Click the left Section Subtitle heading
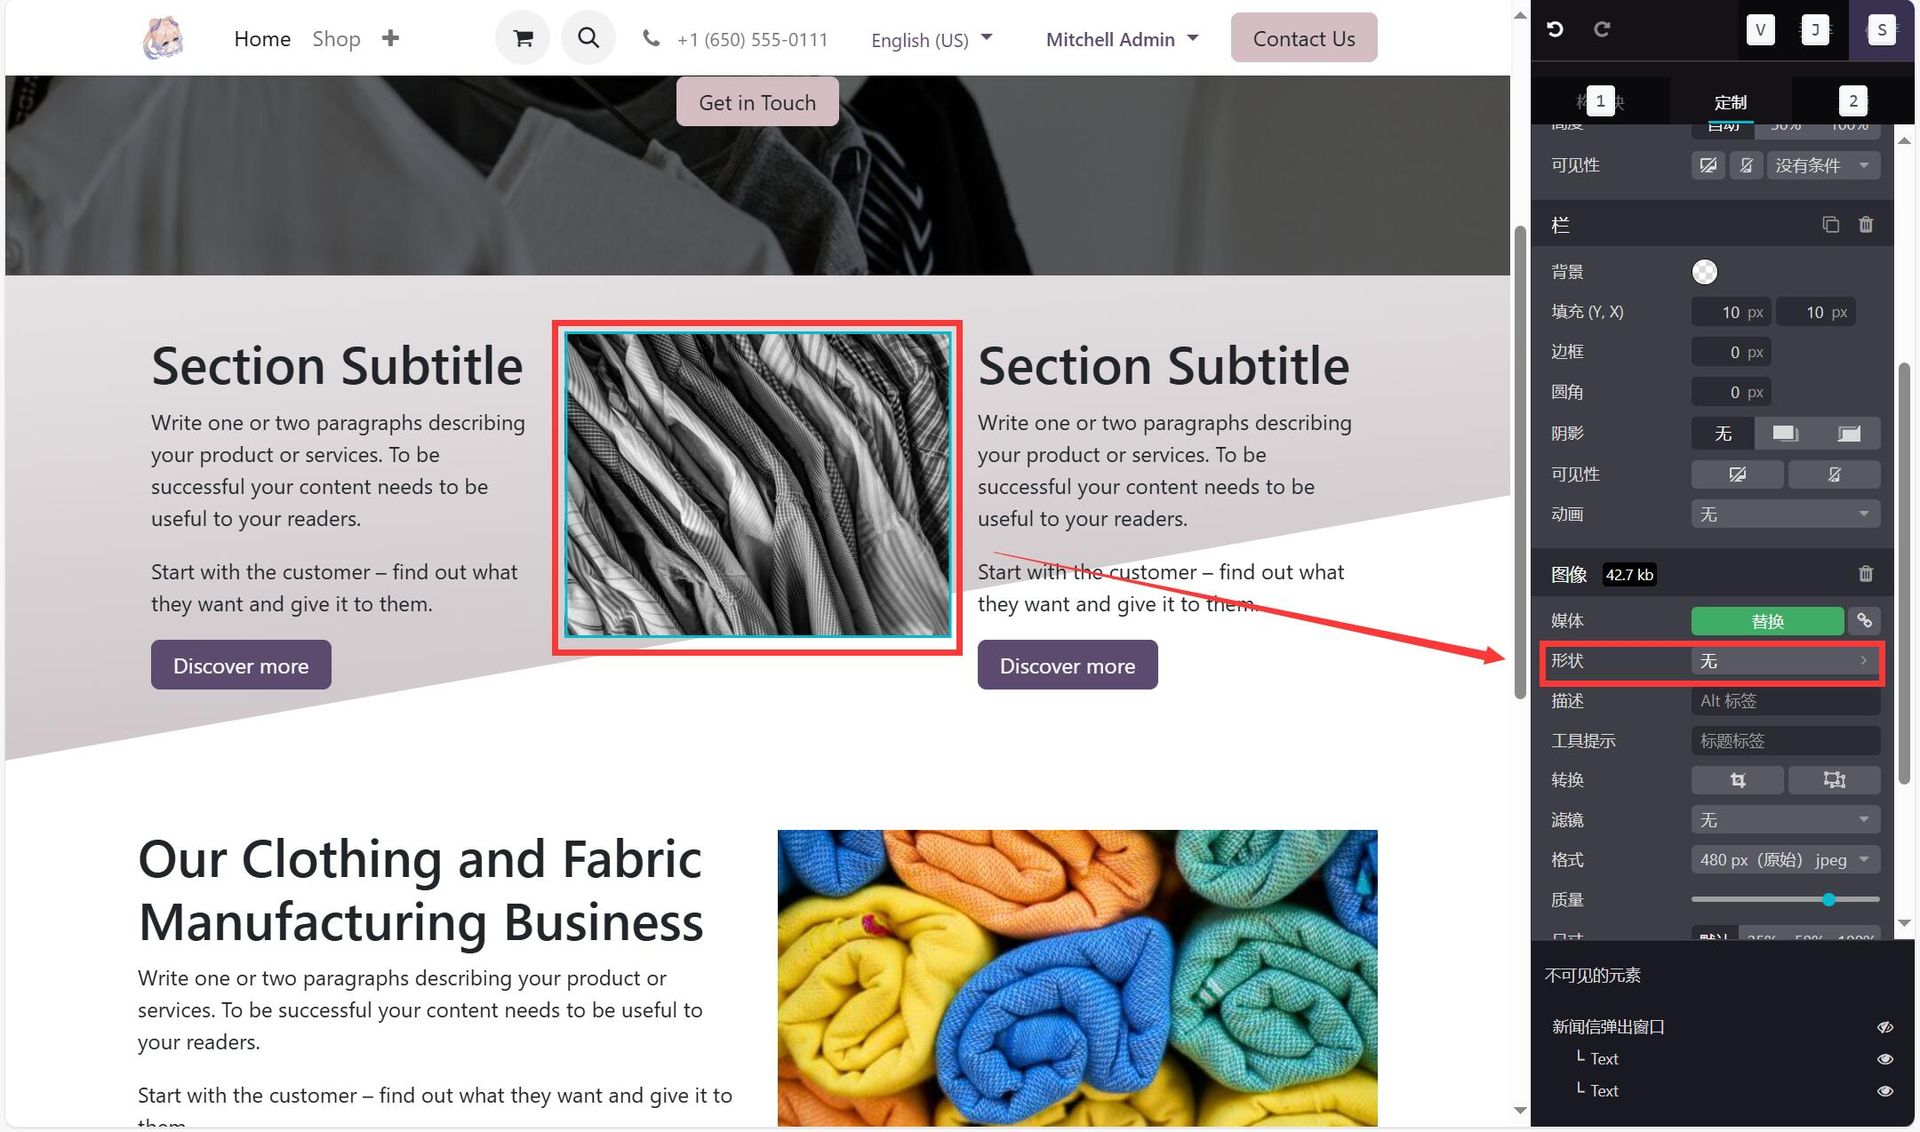The height and width of the screenshot is (1132, 1920). pos(337,365)
